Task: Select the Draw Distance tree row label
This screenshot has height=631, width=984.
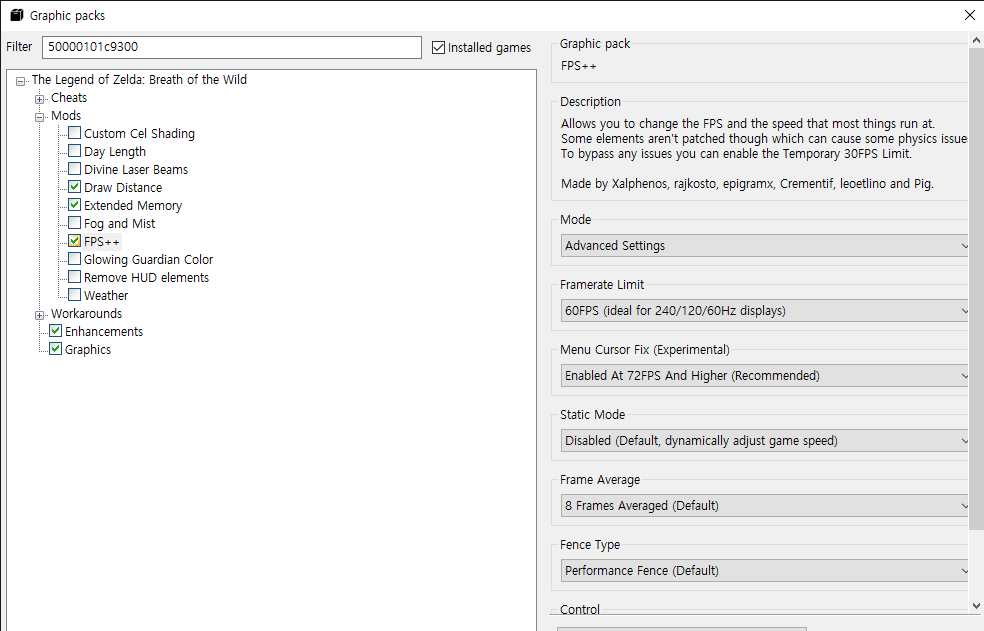Action: (123, 188)
